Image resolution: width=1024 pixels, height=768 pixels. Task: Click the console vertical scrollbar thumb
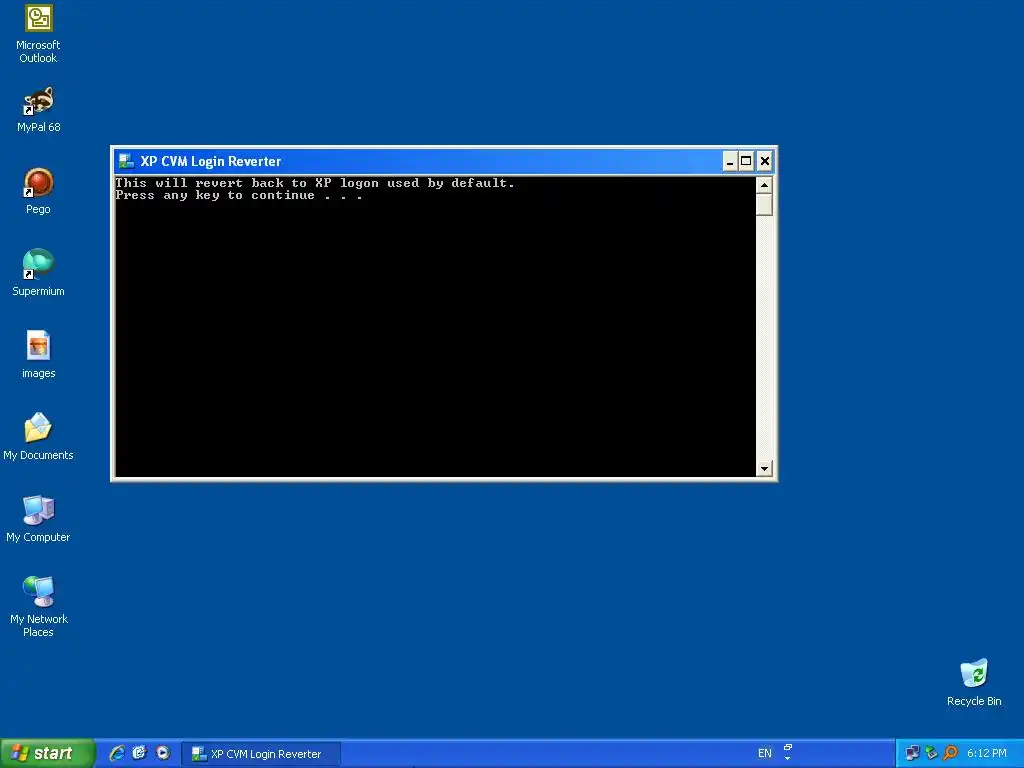pyautogui.click(x=764, y=204)
